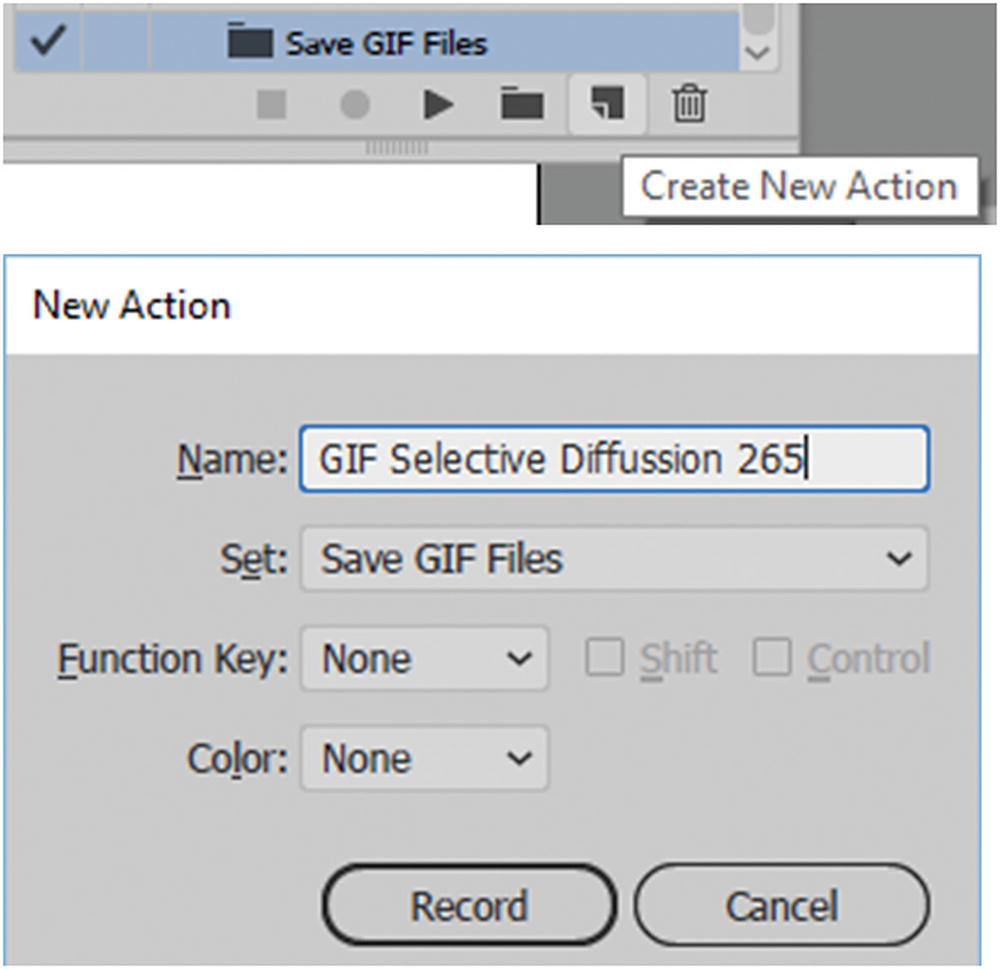Image resolution: width=1000 pixels, height=969 pixels.
Task: Click the Create New Action icon
Action: point(607,102)
